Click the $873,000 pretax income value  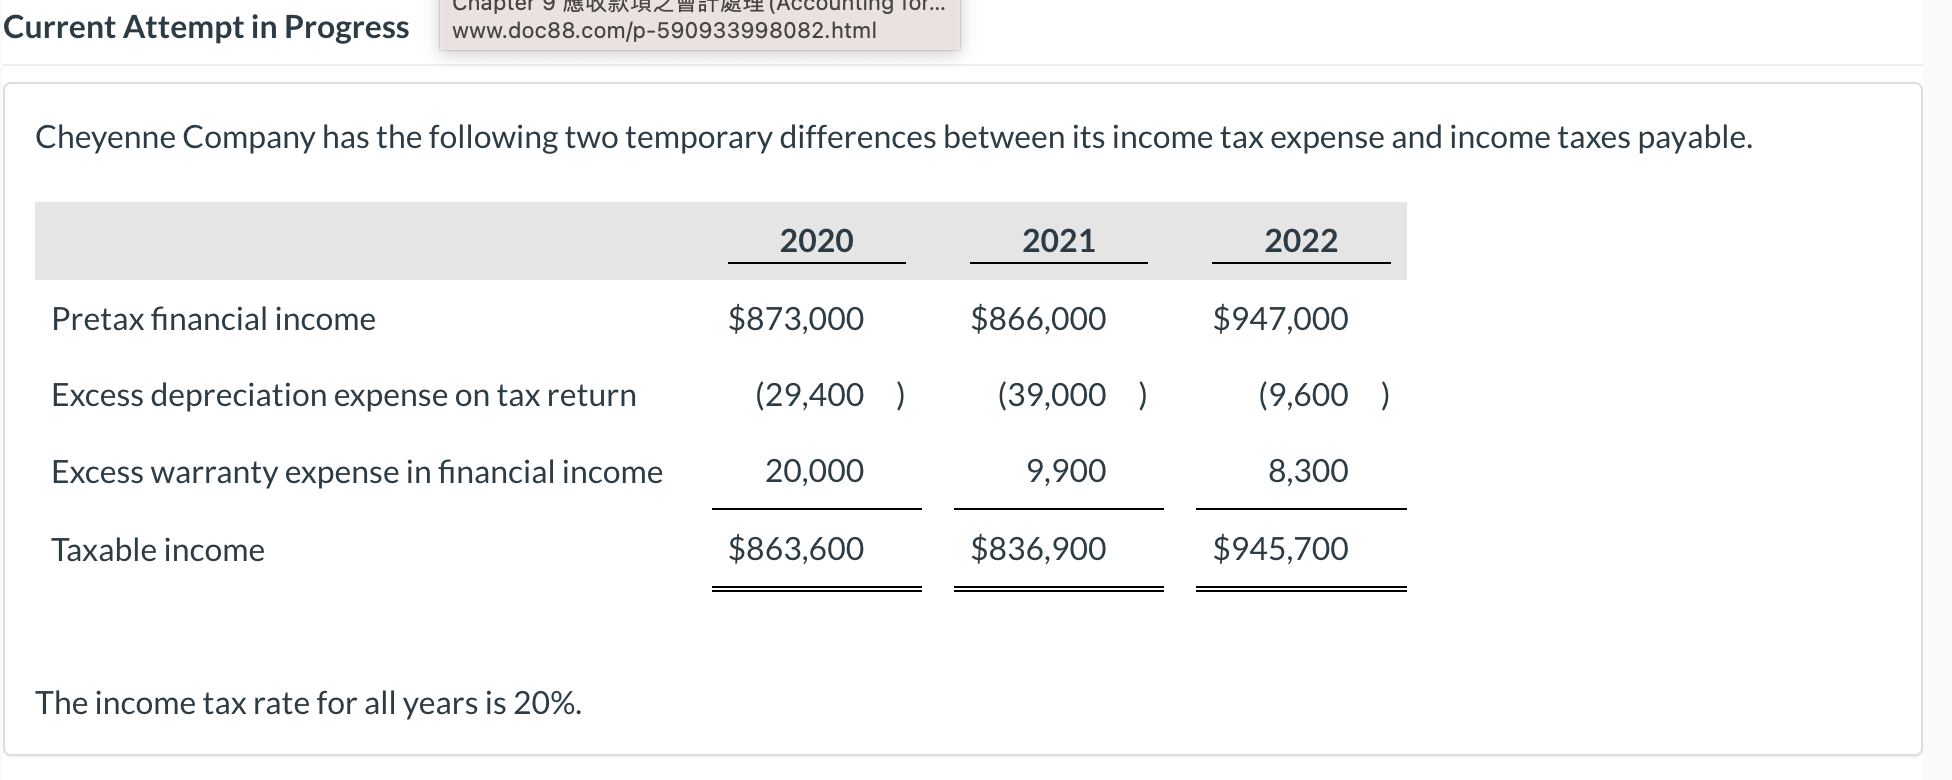pos(796,318)
